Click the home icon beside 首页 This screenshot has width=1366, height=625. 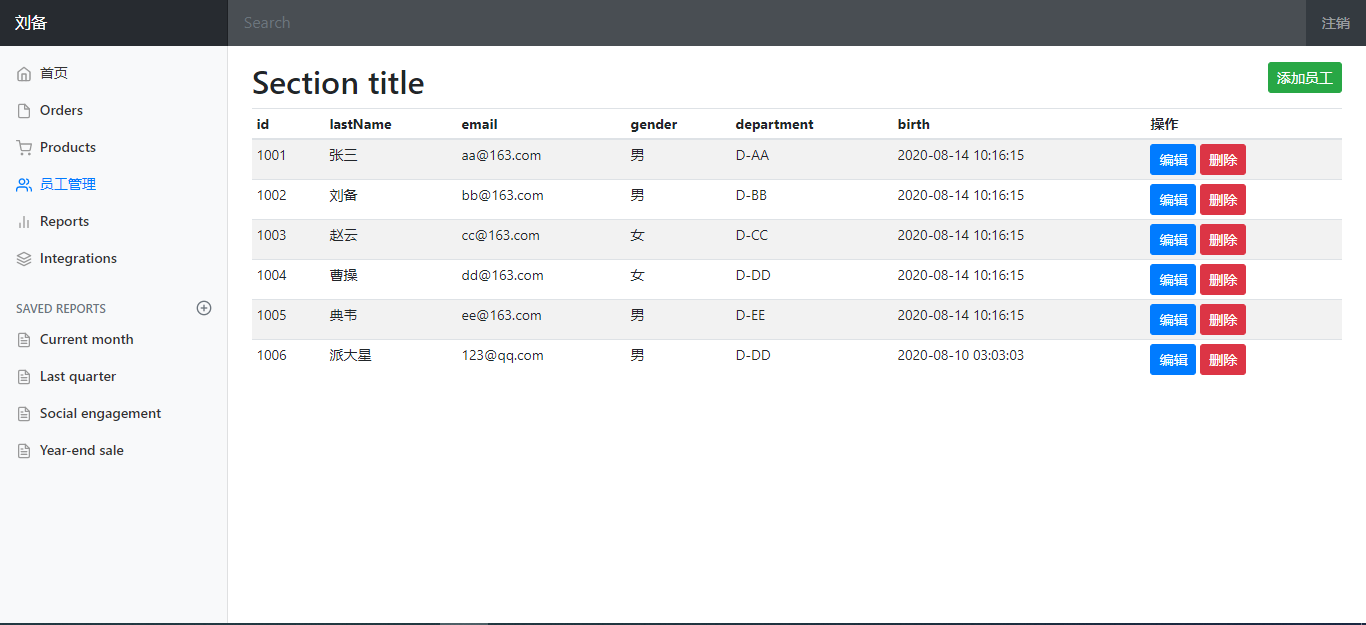tap(24, 74)
